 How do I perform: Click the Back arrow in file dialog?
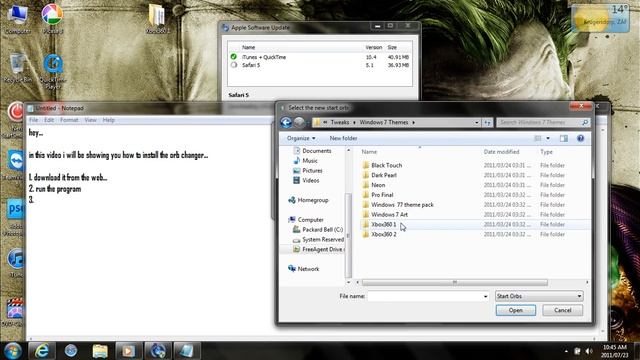pyautogui.click(x=286, y=122)
